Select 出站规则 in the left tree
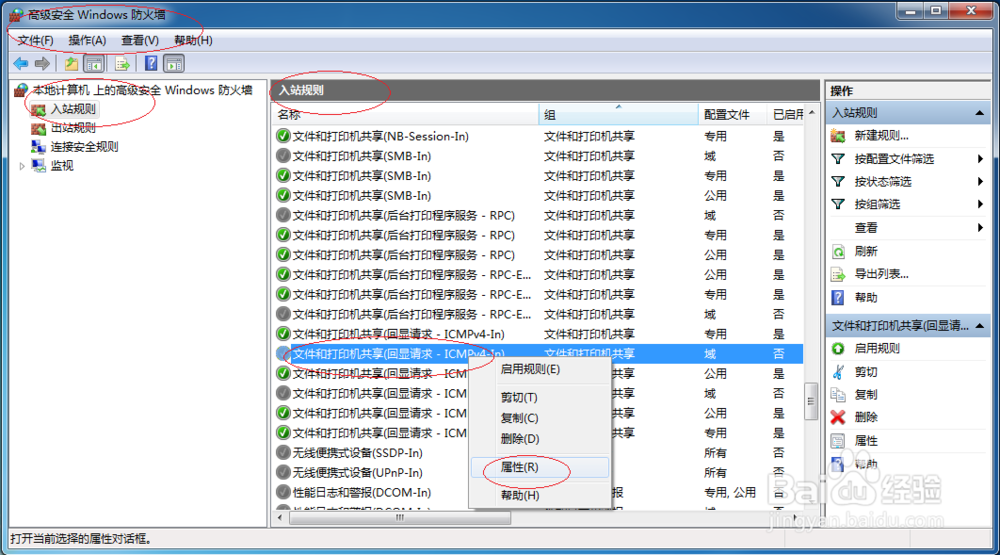 pos(73,128)
